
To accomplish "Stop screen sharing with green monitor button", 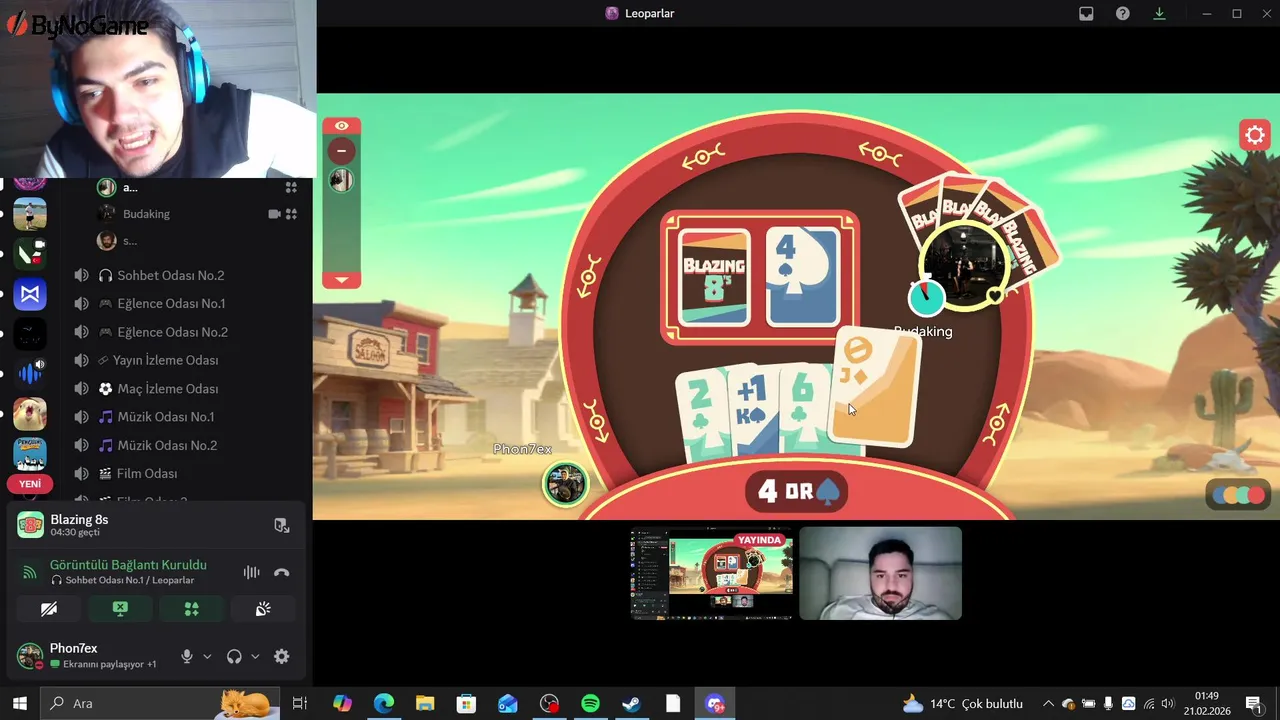I will 120,609.
